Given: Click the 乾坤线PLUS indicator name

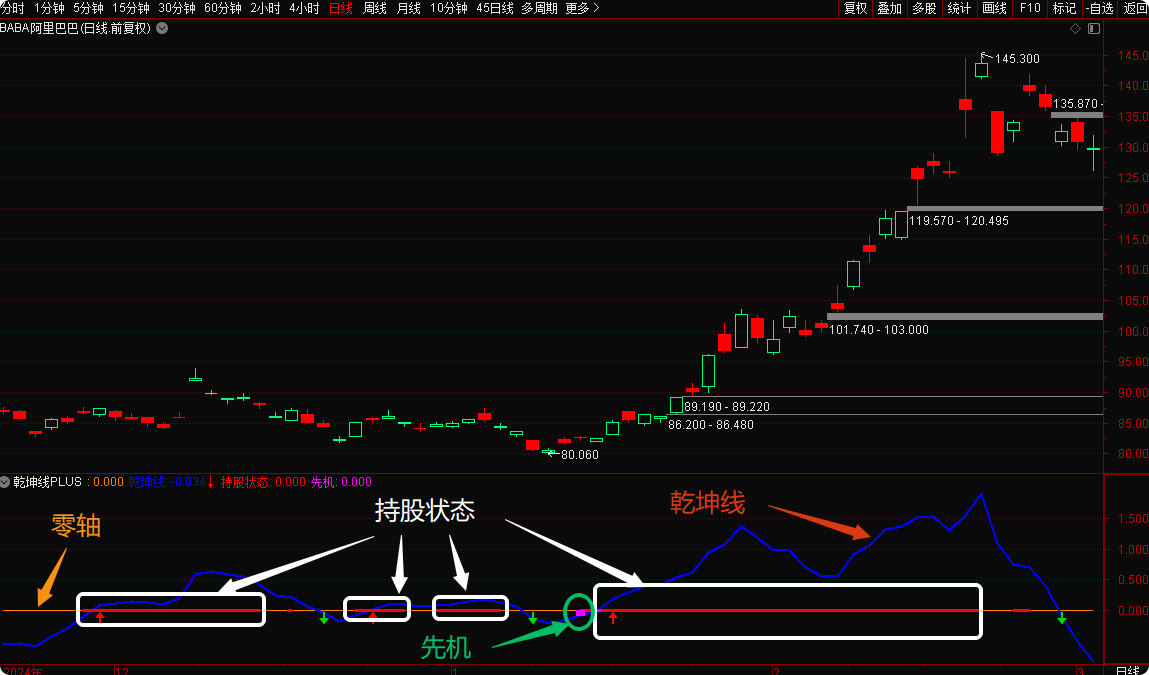Looking at the screenshot, I should click(48, 482).
